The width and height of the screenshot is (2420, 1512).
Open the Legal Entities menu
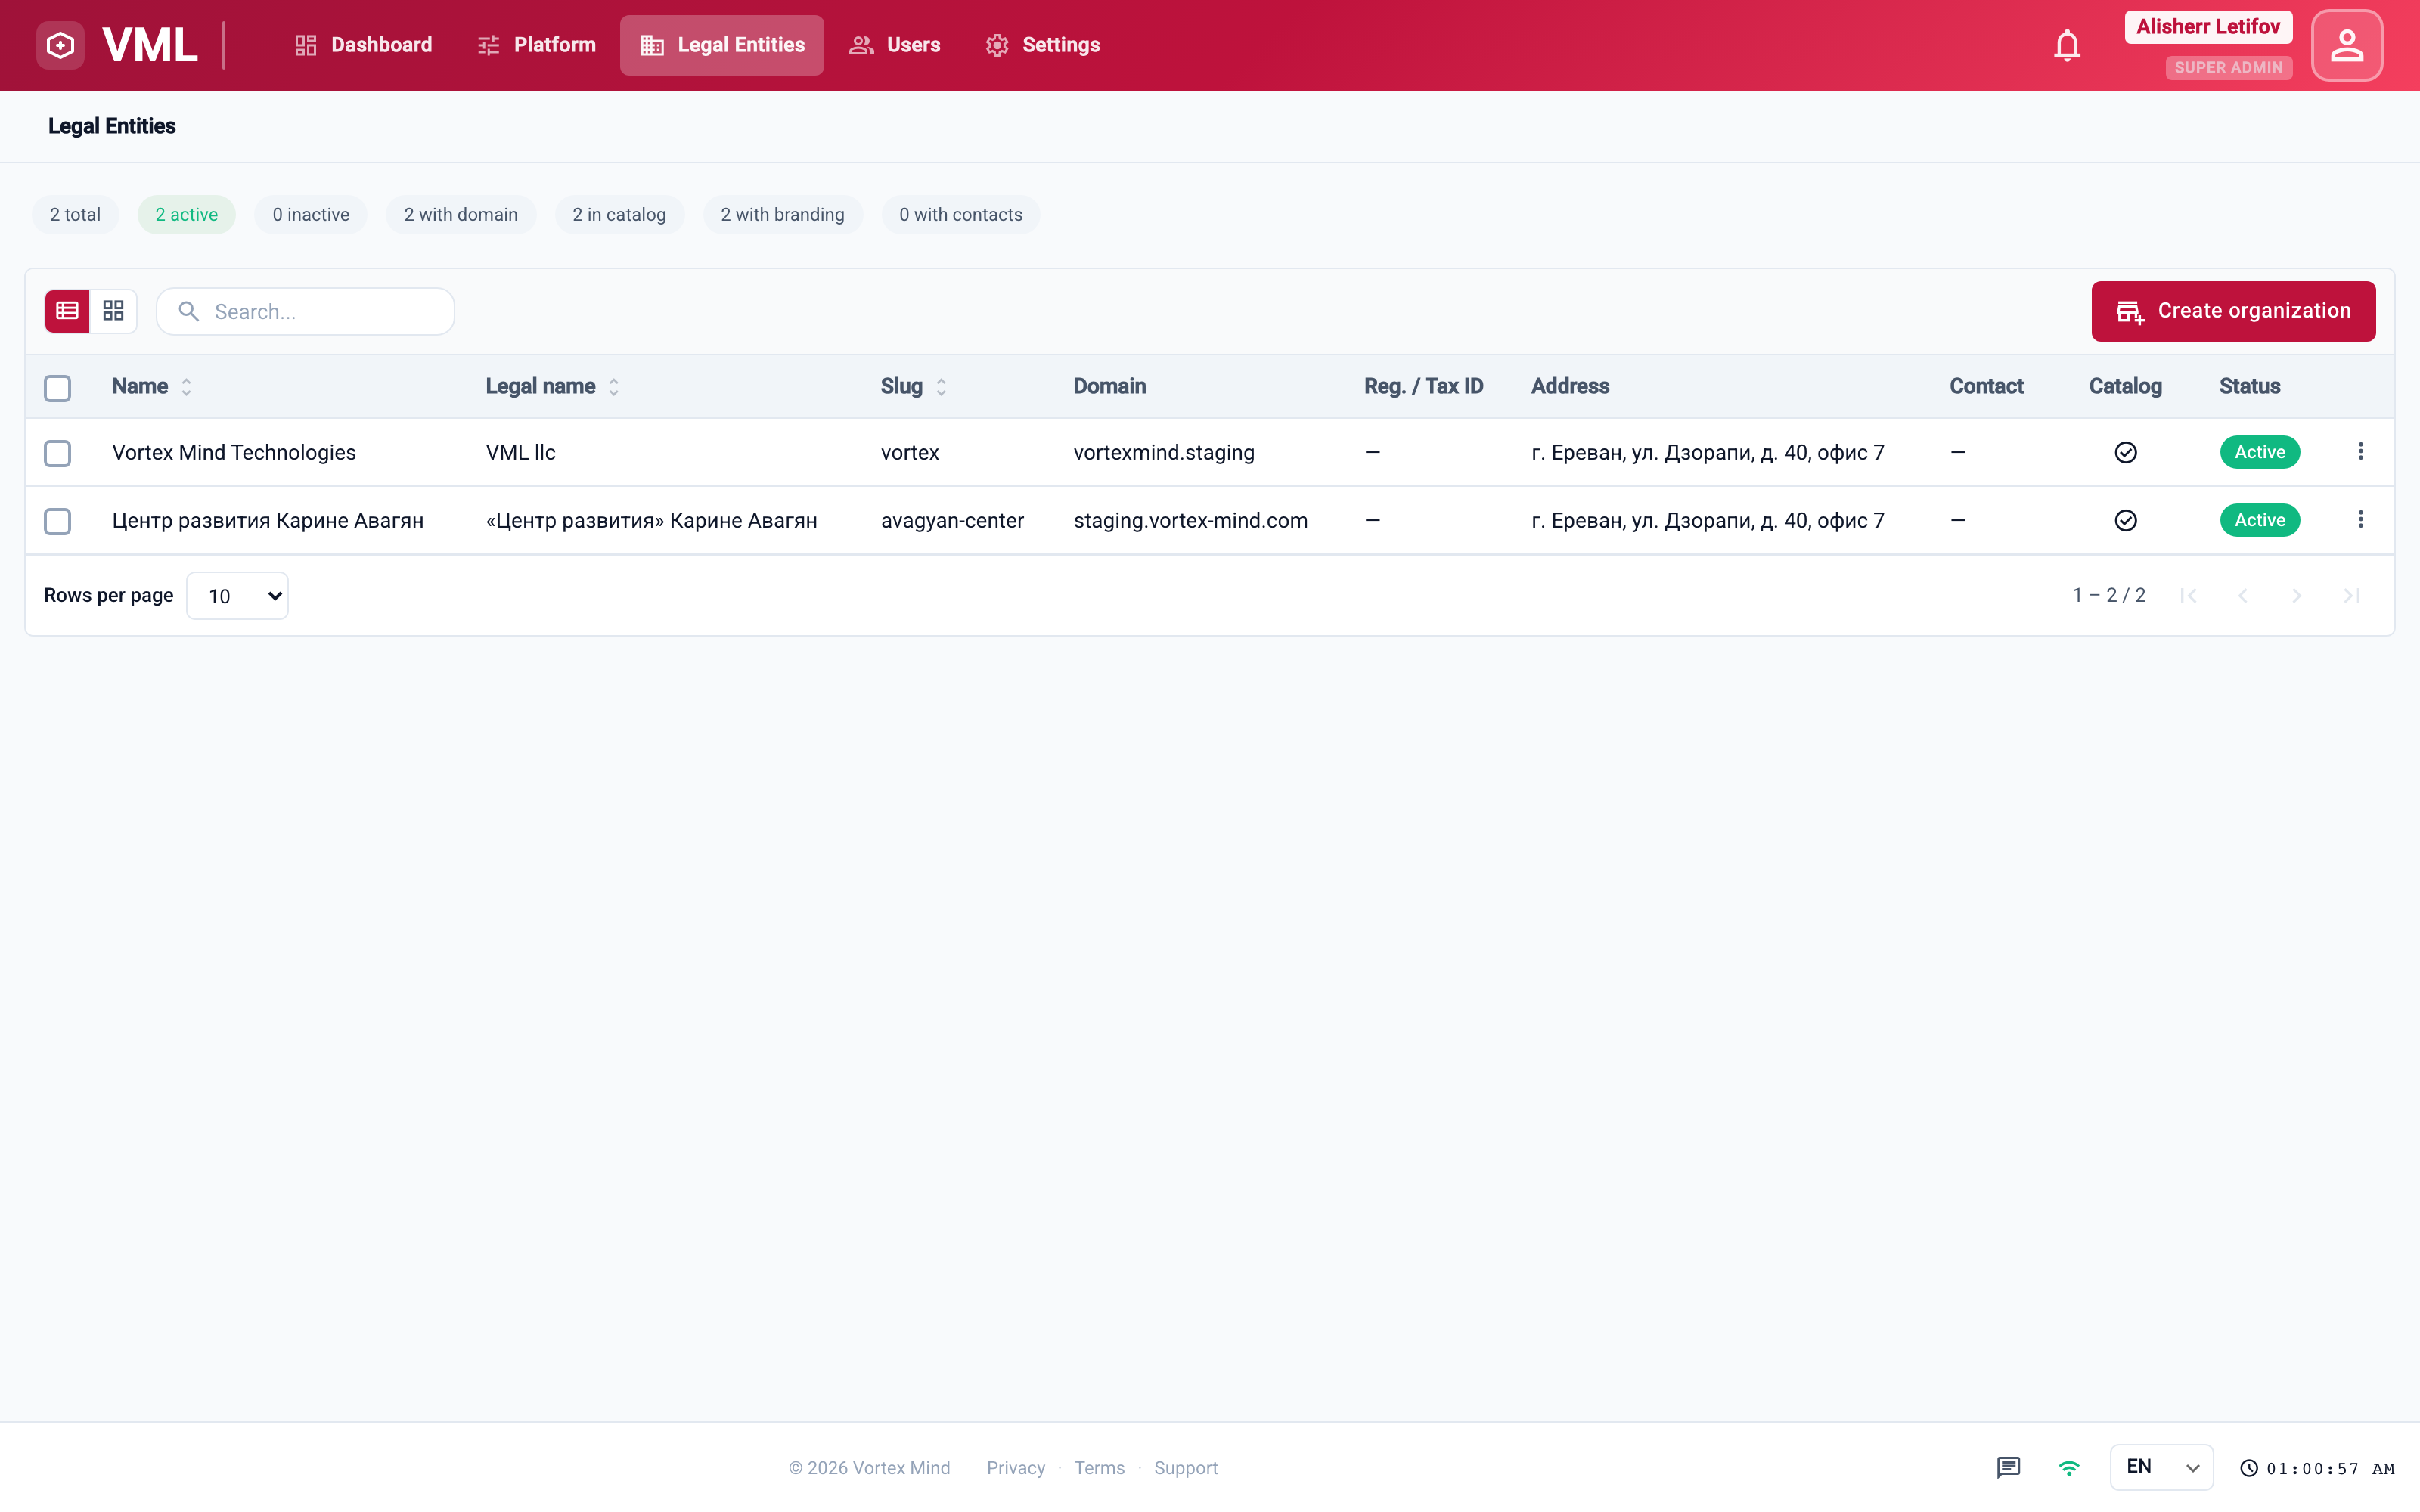(721, 45)
